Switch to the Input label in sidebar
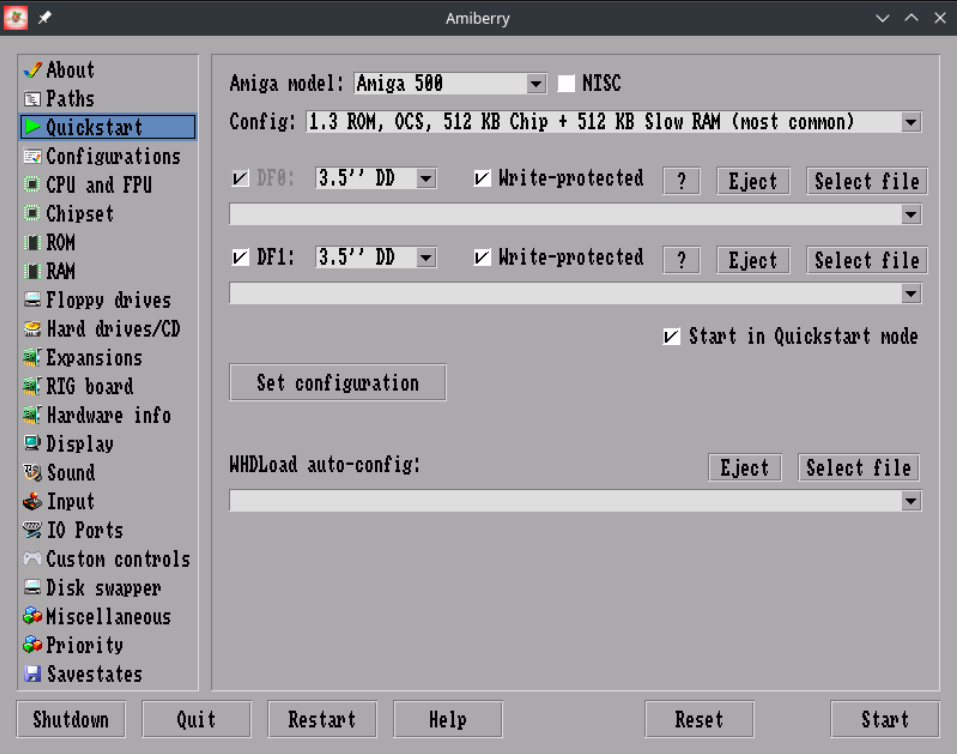957x754 pixels. pos(71,502)
